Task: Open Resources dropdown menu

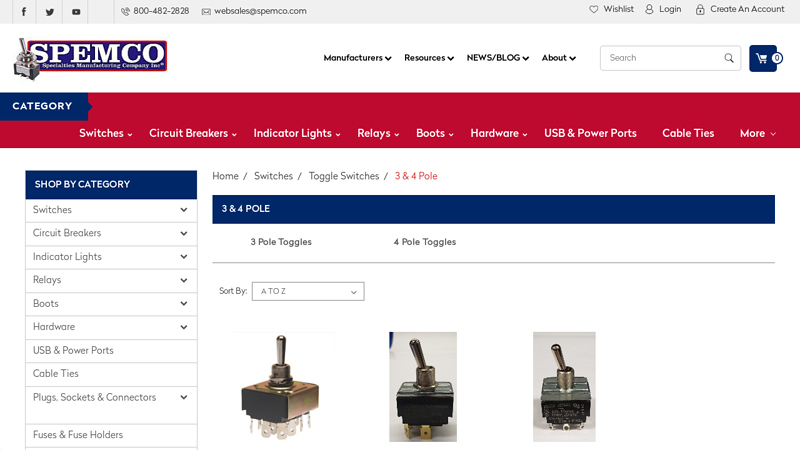Action: click(x=429, y=58)
